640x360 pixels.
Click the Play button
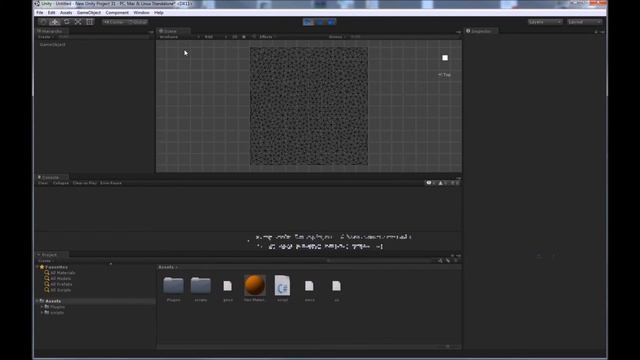pos(308,22)
